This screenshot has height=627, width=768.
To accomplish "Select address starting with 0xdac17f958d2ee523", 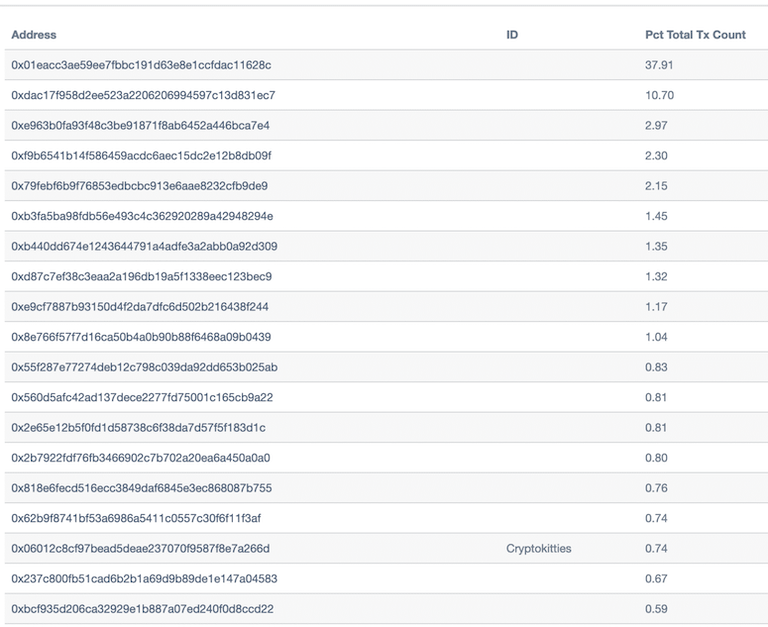I will (143, 95).
